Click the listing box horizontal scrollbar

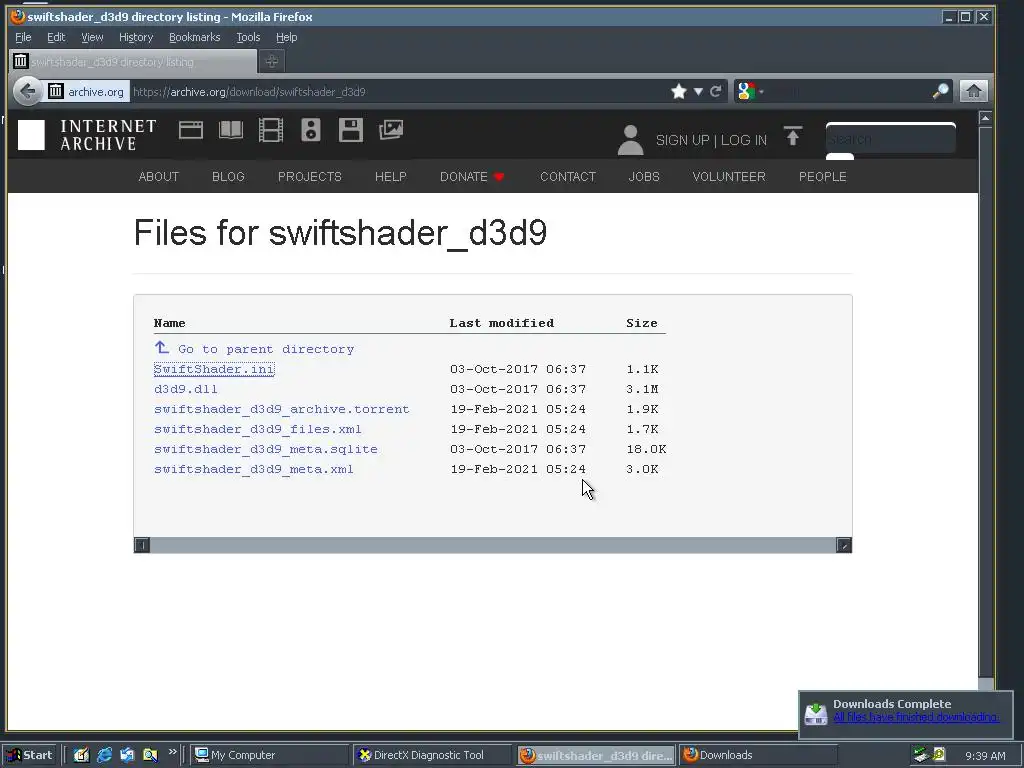[493, 545]
